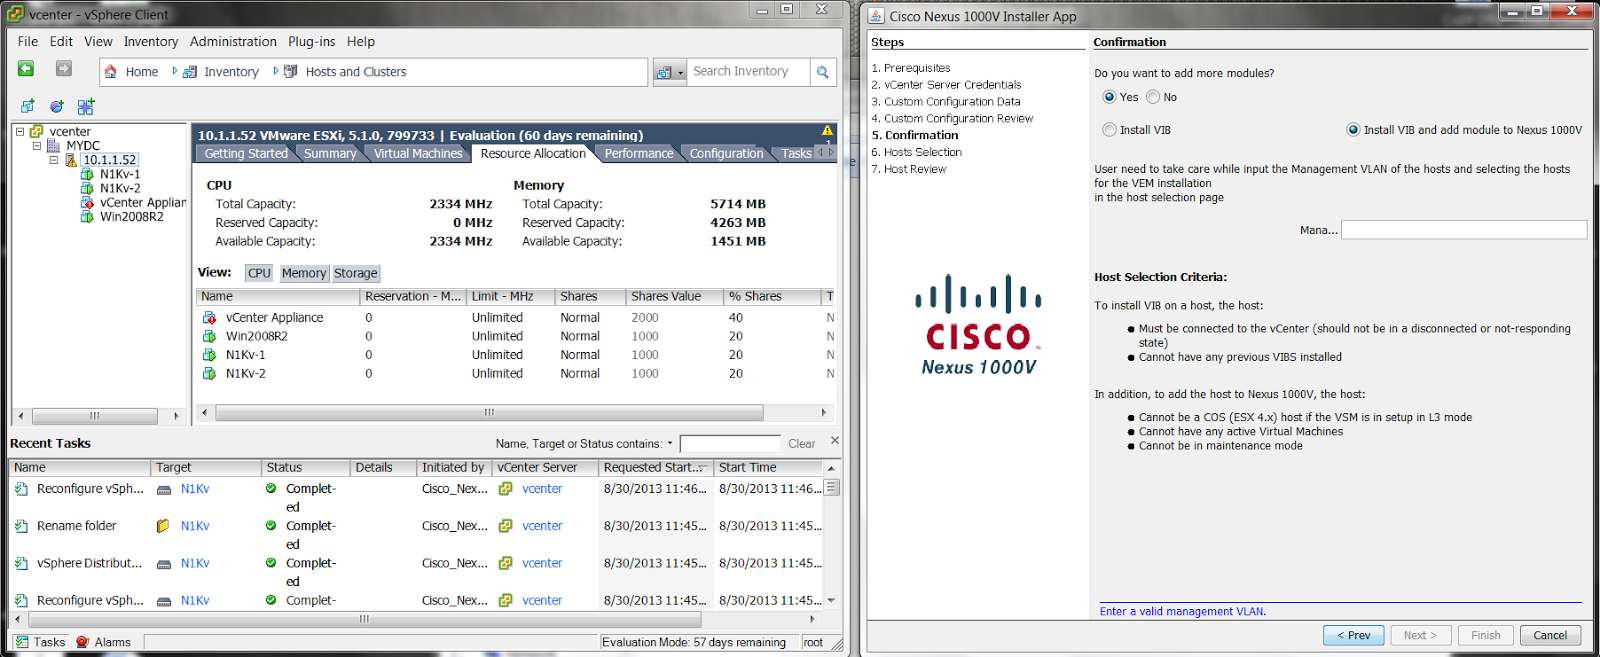Click the N1Kv-2 VM icon in tree
The width and height of the screenshot is (1600, 657).
pos(88,188)
